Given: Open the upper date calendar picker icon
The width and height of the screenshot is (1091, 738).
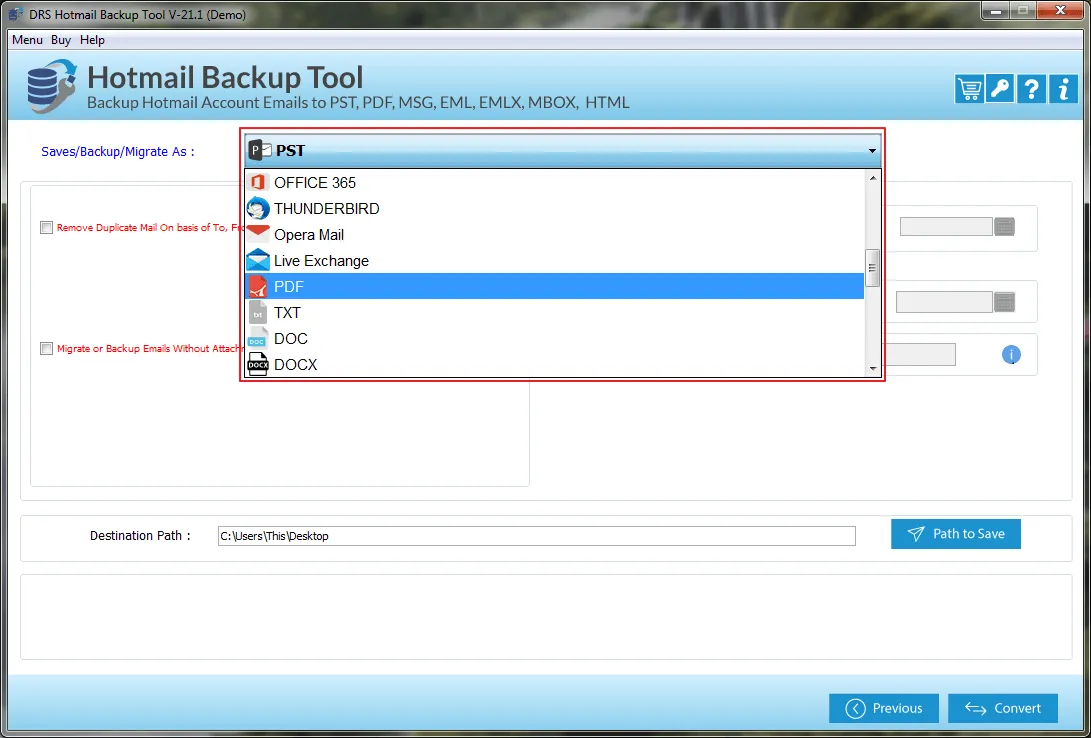Looking at the screenshot, I should point(1004,226).
